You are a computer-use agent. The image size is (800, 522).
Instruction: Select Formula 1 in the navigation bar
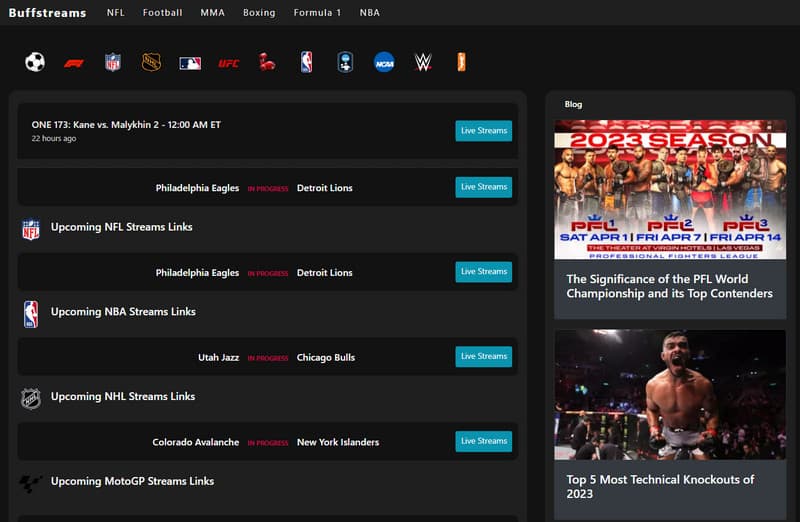[317, 13]
